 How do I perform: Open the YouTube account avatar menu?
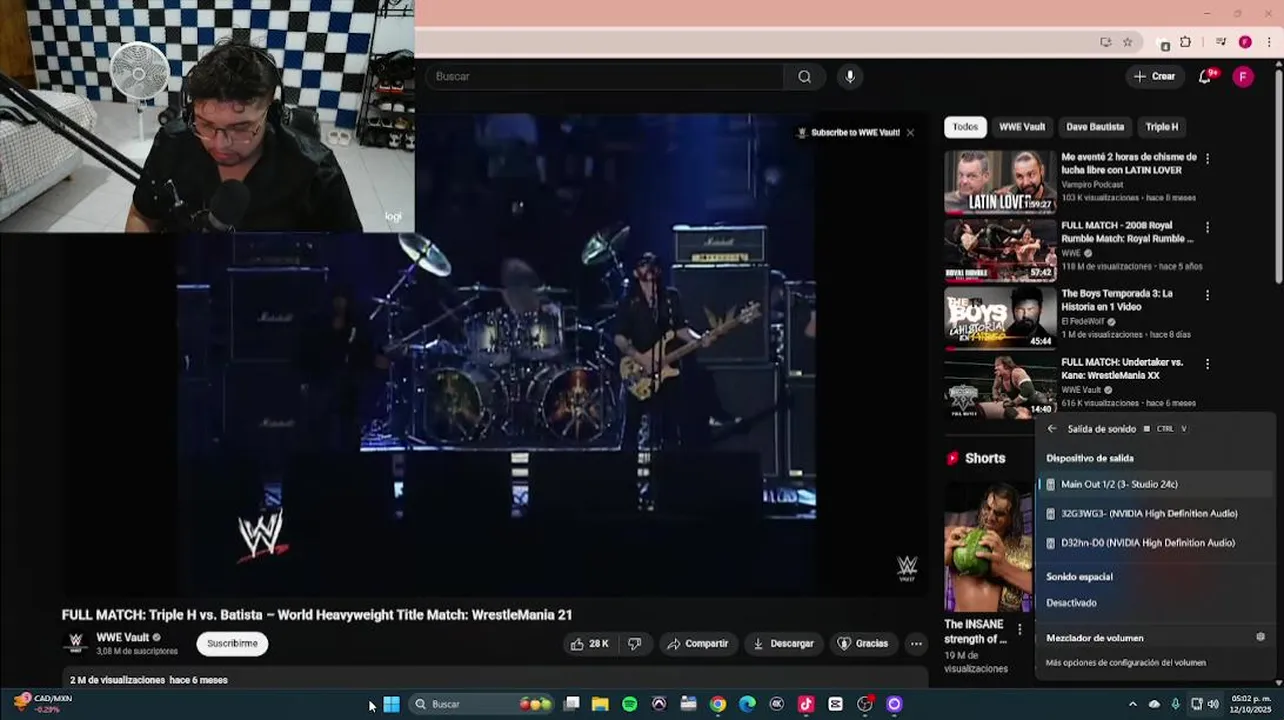[1243, 77]
